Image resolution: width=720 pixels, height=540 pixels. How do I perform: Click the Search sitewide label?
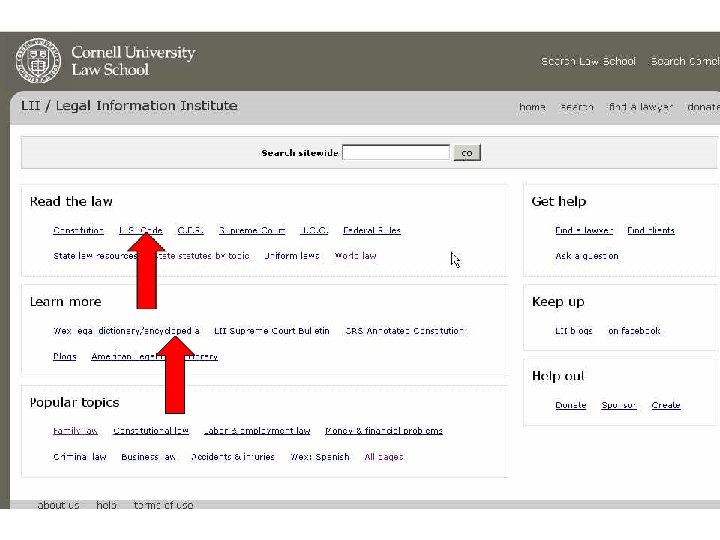coord(300,153)
